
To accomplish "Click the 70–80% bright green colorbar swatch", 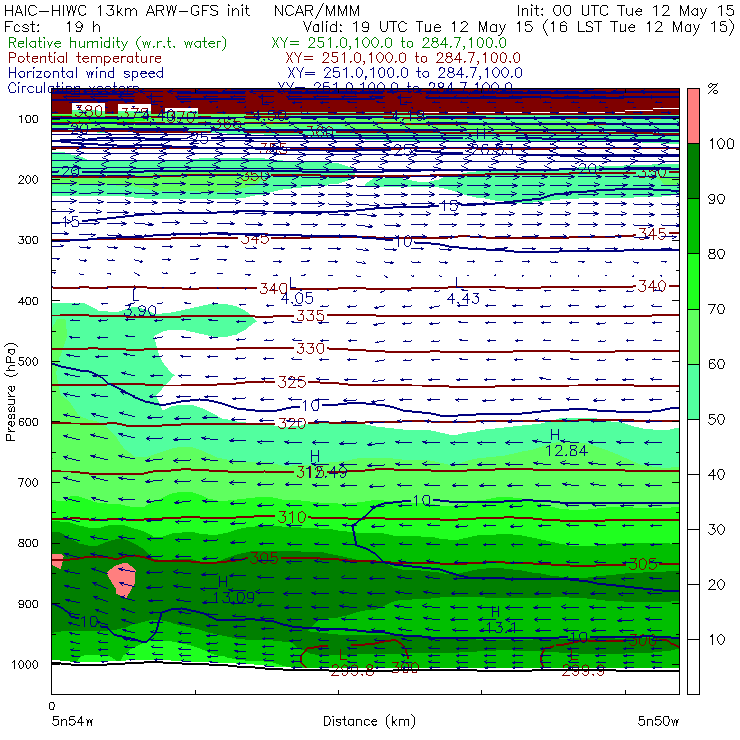I will pyautogui.click(x=693, y=281).
